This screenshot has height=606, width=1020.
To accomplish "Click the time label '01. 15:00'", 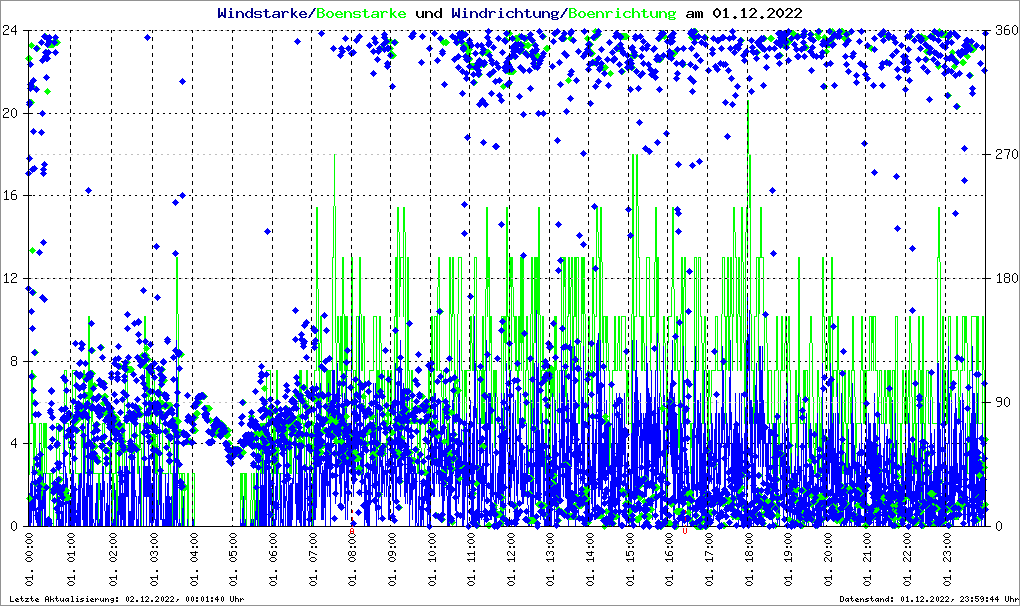I will tap(630, 559).
